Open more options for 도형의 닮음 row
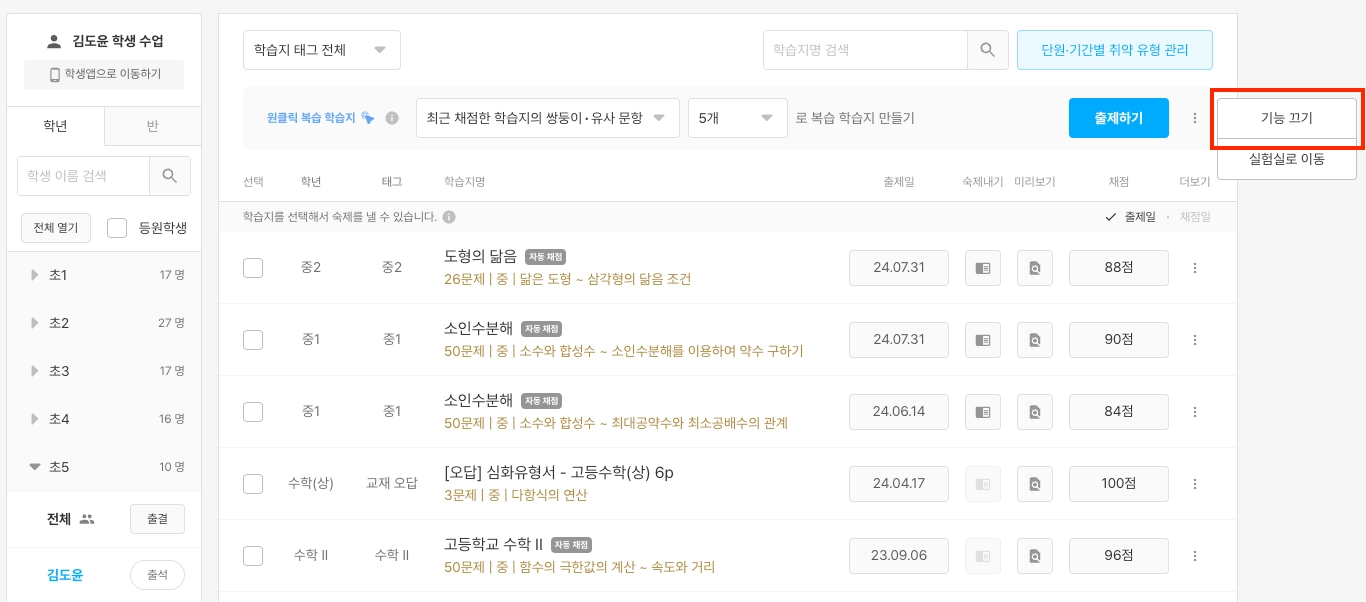1366x602 pixels. click(1194, 268)
